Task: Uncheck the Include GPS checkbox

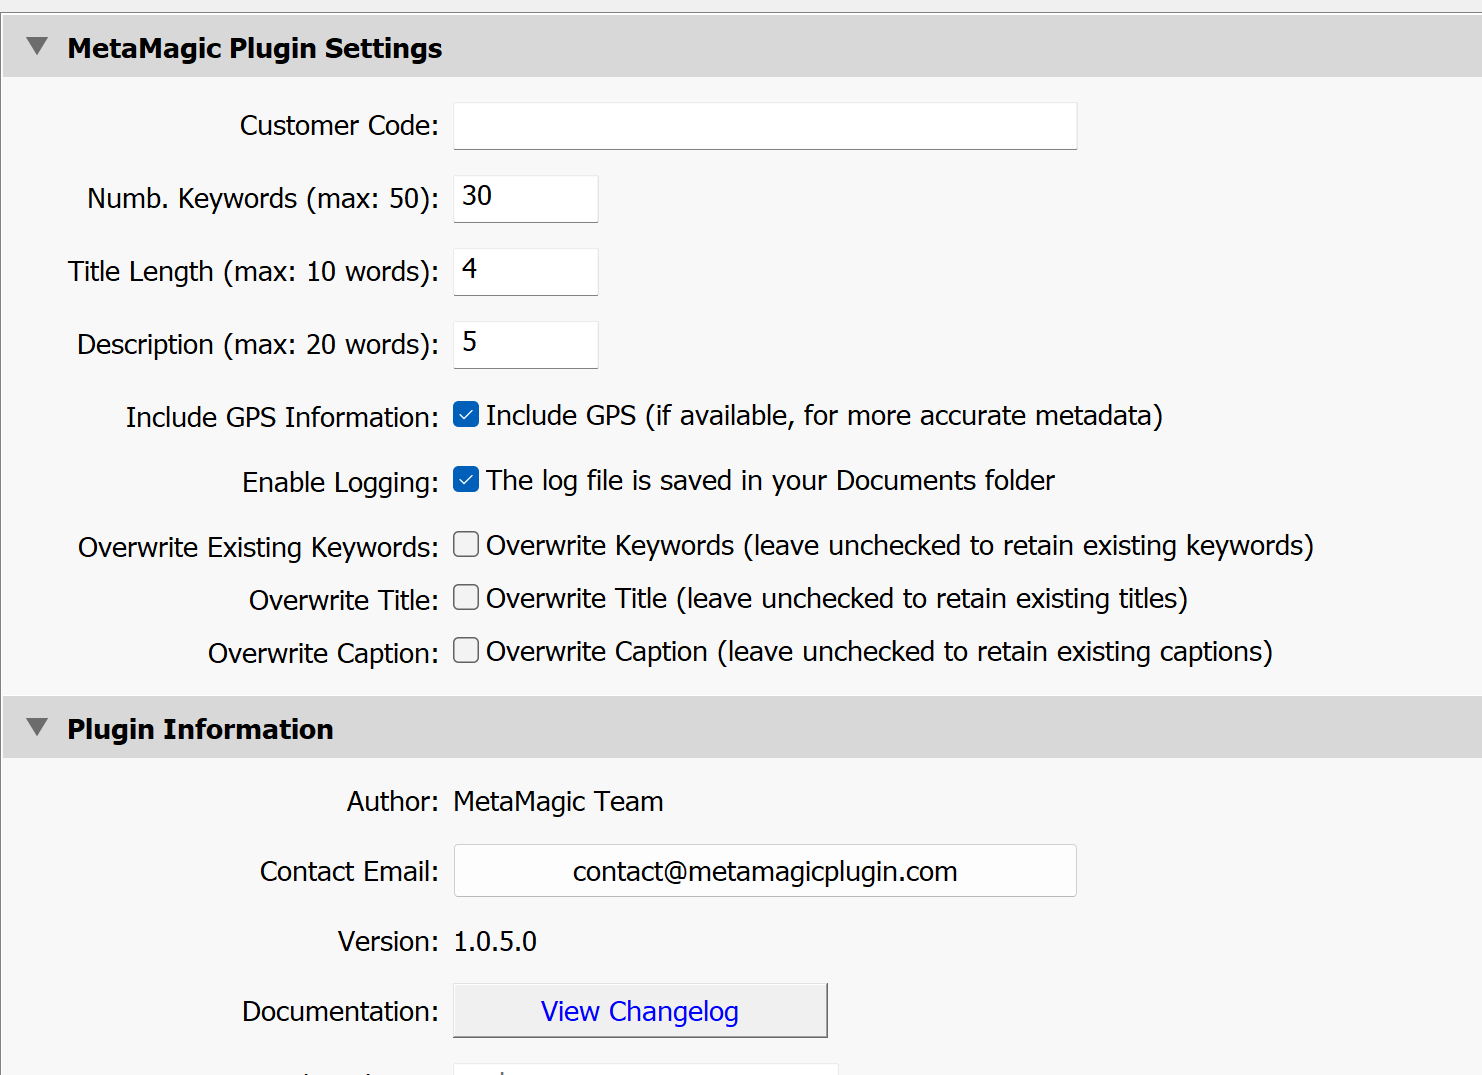Action: click(x=466, y=414)
